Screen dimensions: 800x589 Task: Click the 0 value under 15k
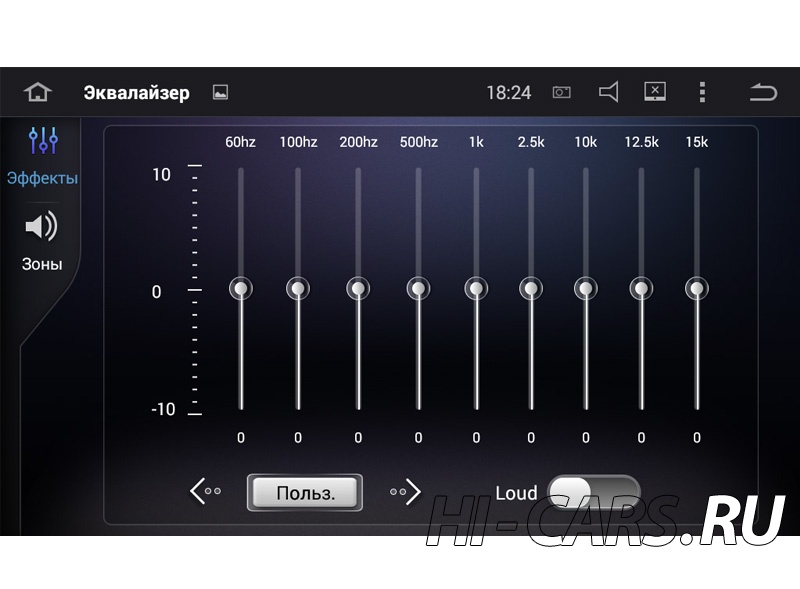click(697, 437)
